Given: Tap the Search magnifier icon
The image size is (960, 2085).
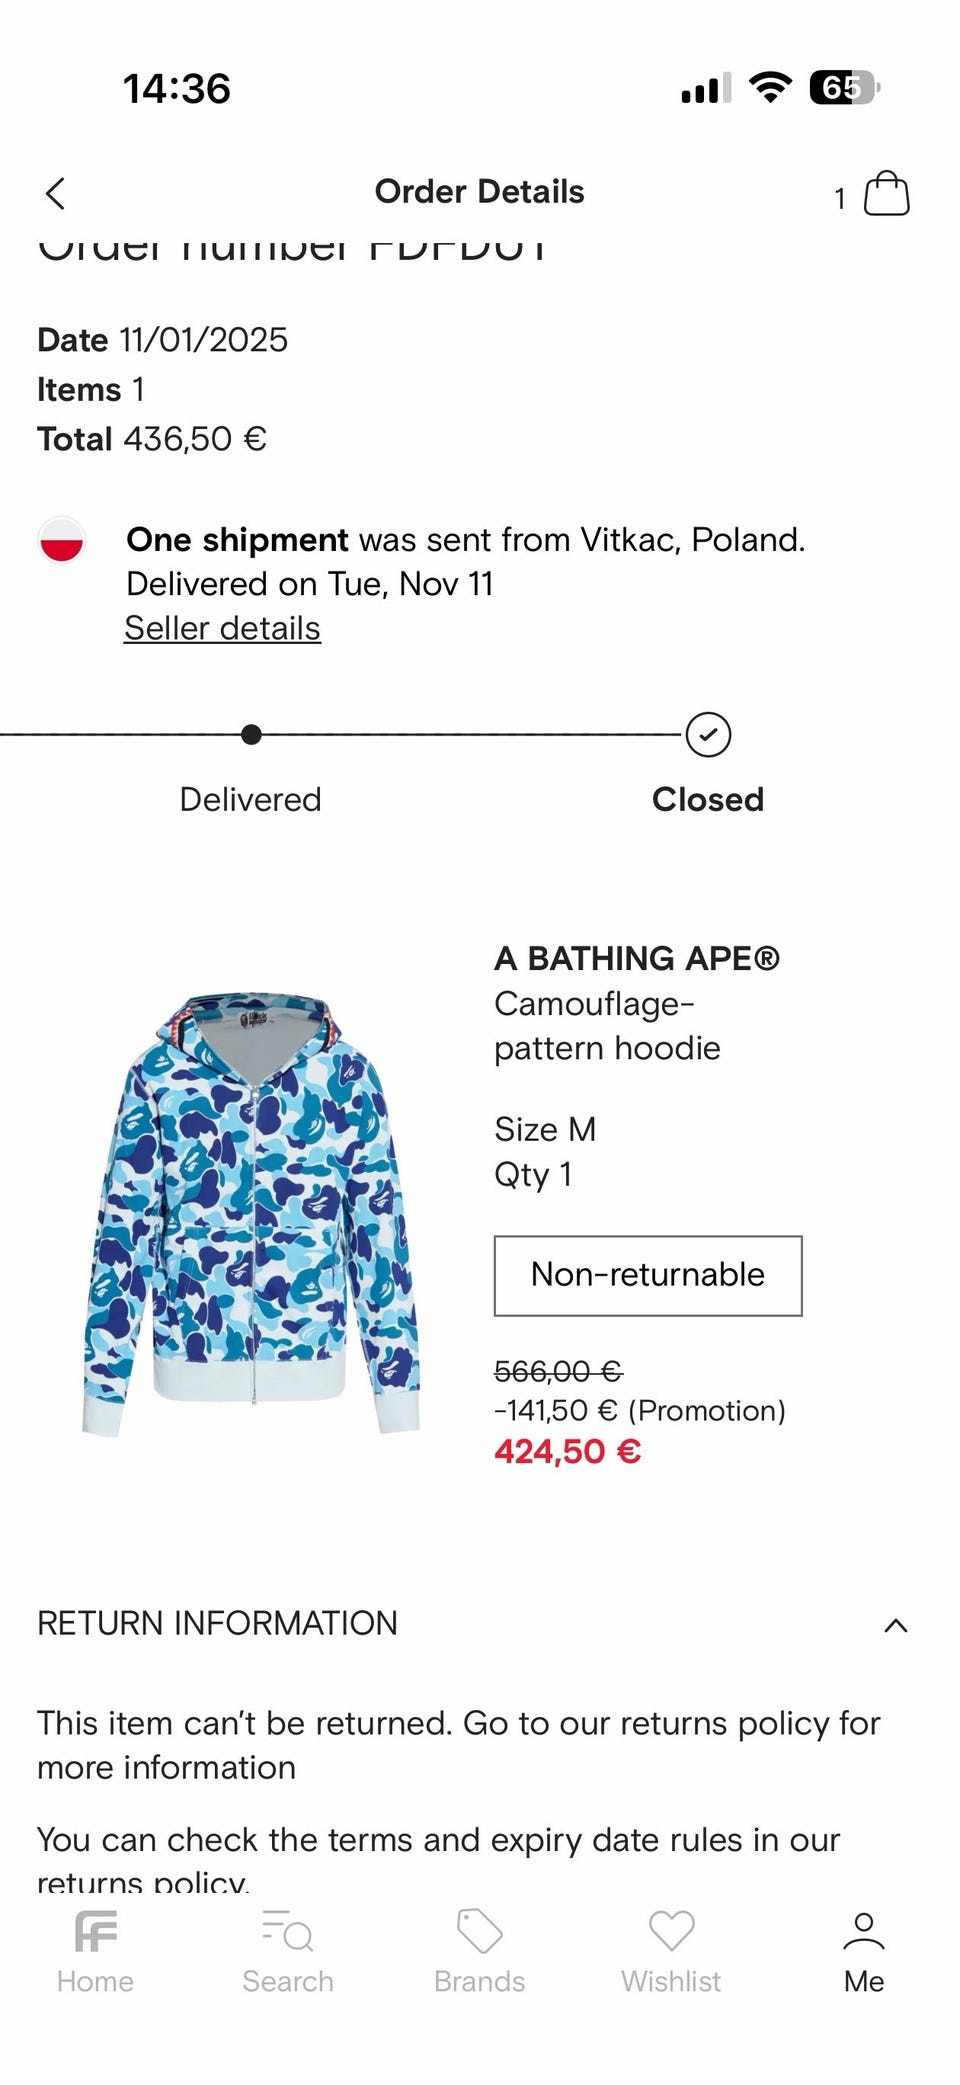Looking at the screenshot, I should tap(288, 1931).
